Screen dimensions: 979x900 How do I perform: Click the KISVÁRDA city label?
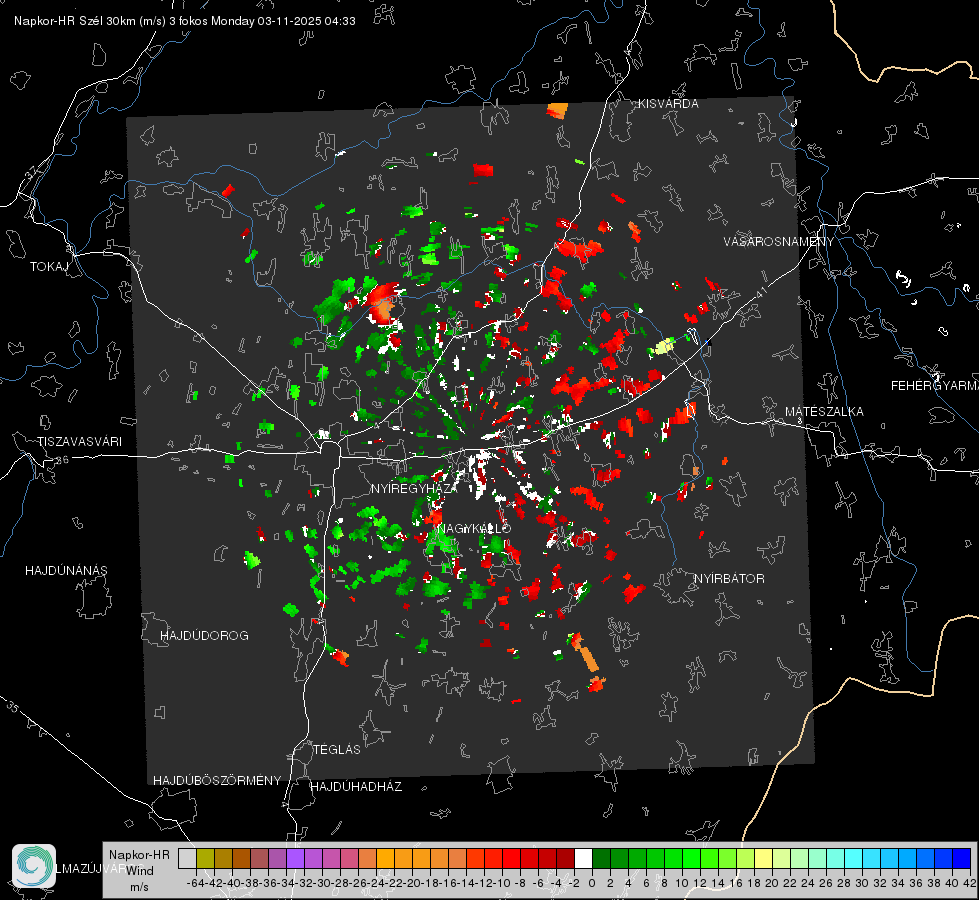[668, 104]
